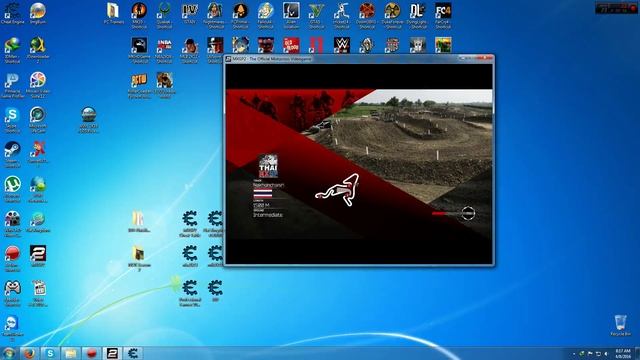
Task: Open Windows Explorer from the taskbar
Action: [x=70, y=353]
